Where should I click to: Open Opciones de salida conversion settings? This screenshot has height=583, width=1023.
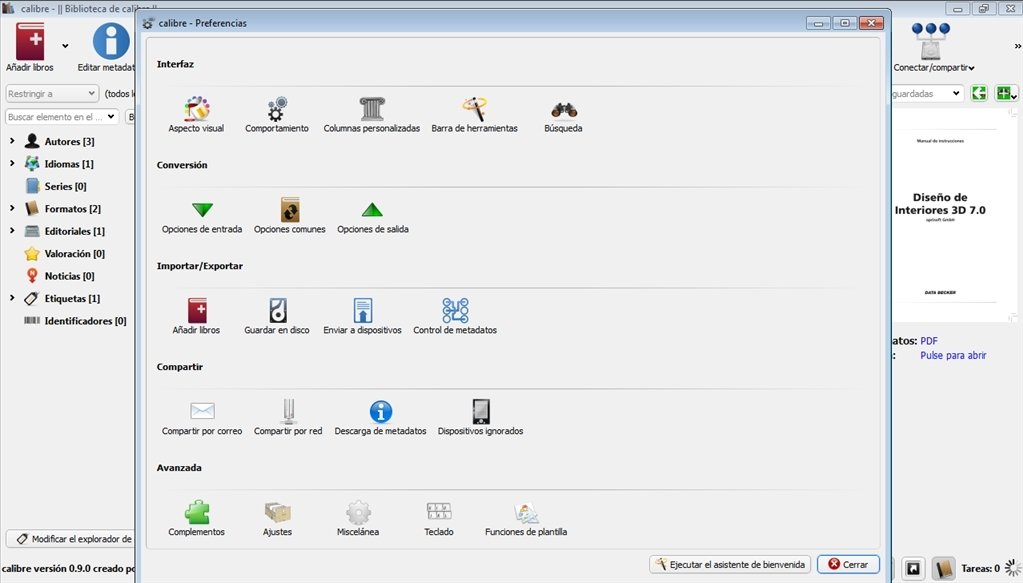pos(373,216)
